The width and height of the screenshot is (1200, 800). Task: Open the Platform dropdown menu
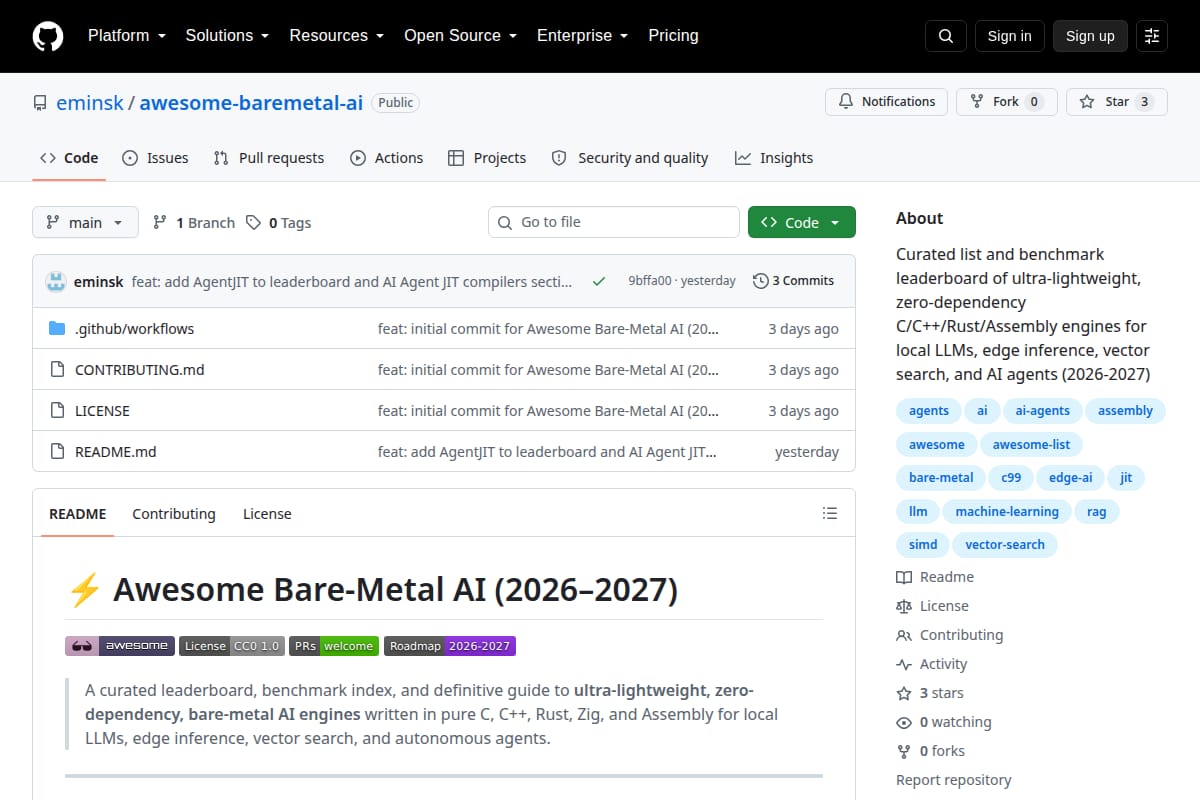[x=127, y=36]
